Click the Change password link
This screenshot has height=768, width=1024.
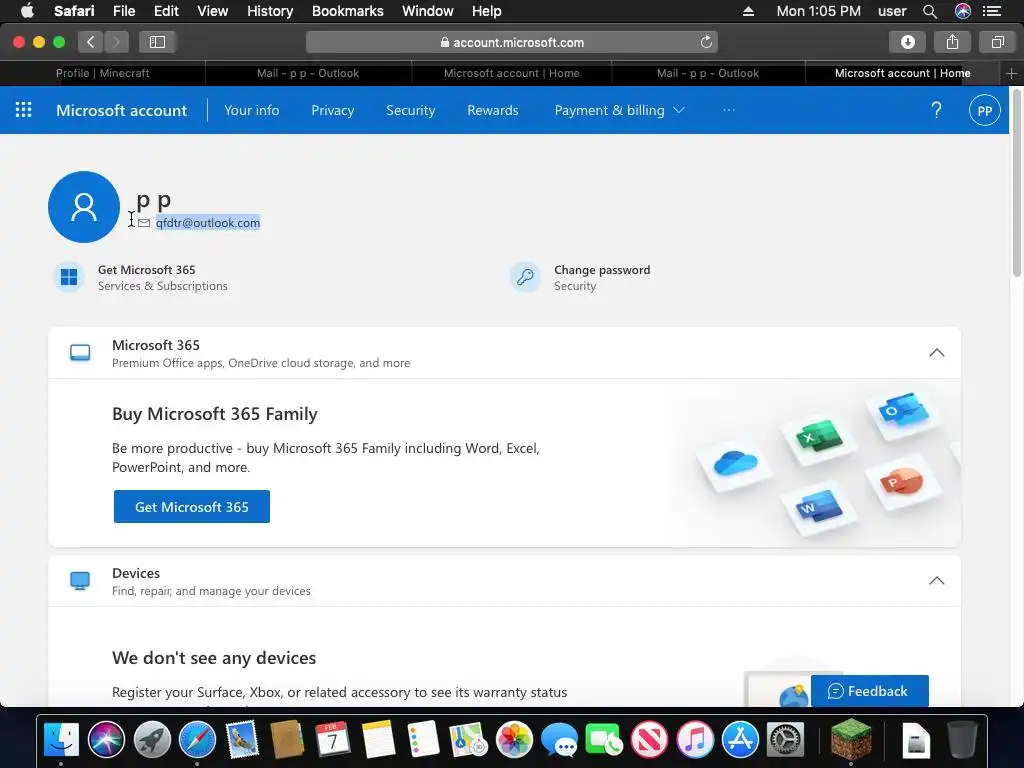tap(602, 270)
